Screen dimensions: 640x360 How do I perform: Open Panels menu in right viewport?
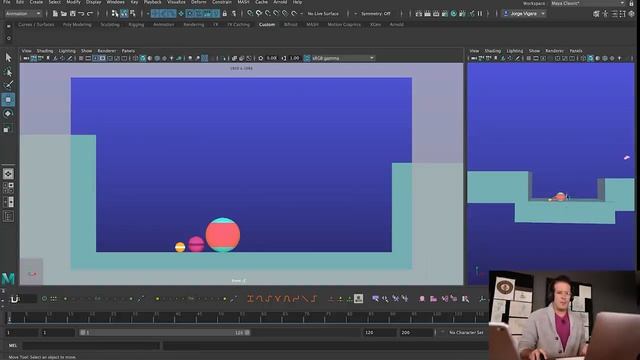pos(576,51)
